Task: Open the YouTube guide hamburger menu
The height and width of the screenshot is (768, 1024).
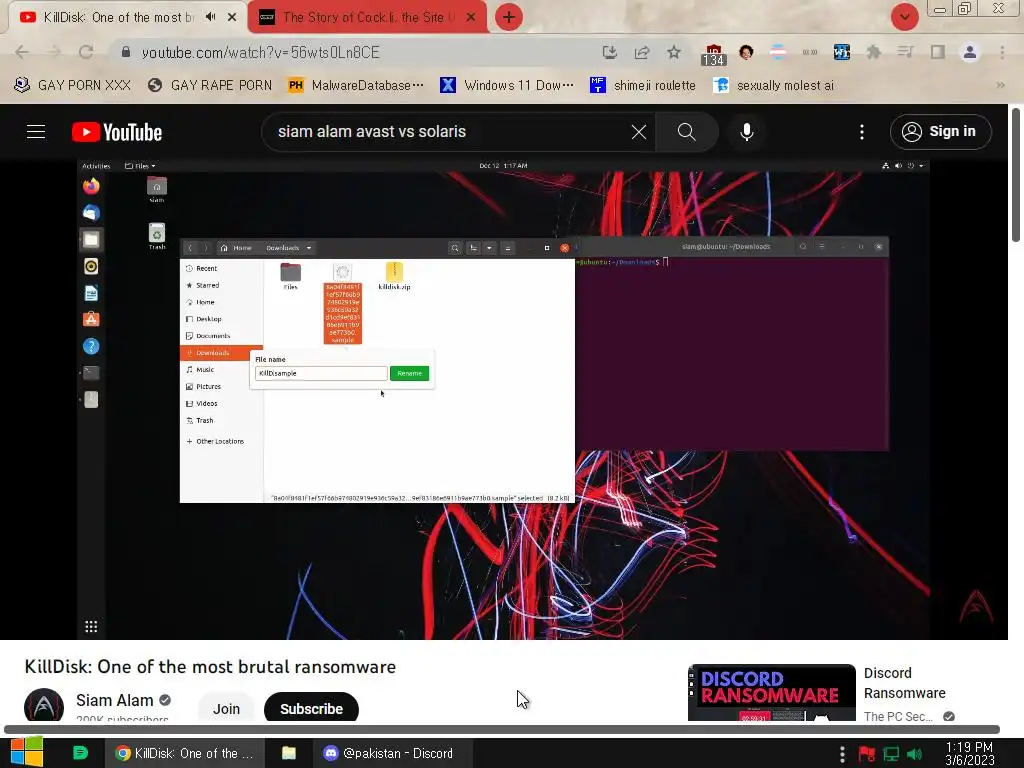Action: pos(36,132)
